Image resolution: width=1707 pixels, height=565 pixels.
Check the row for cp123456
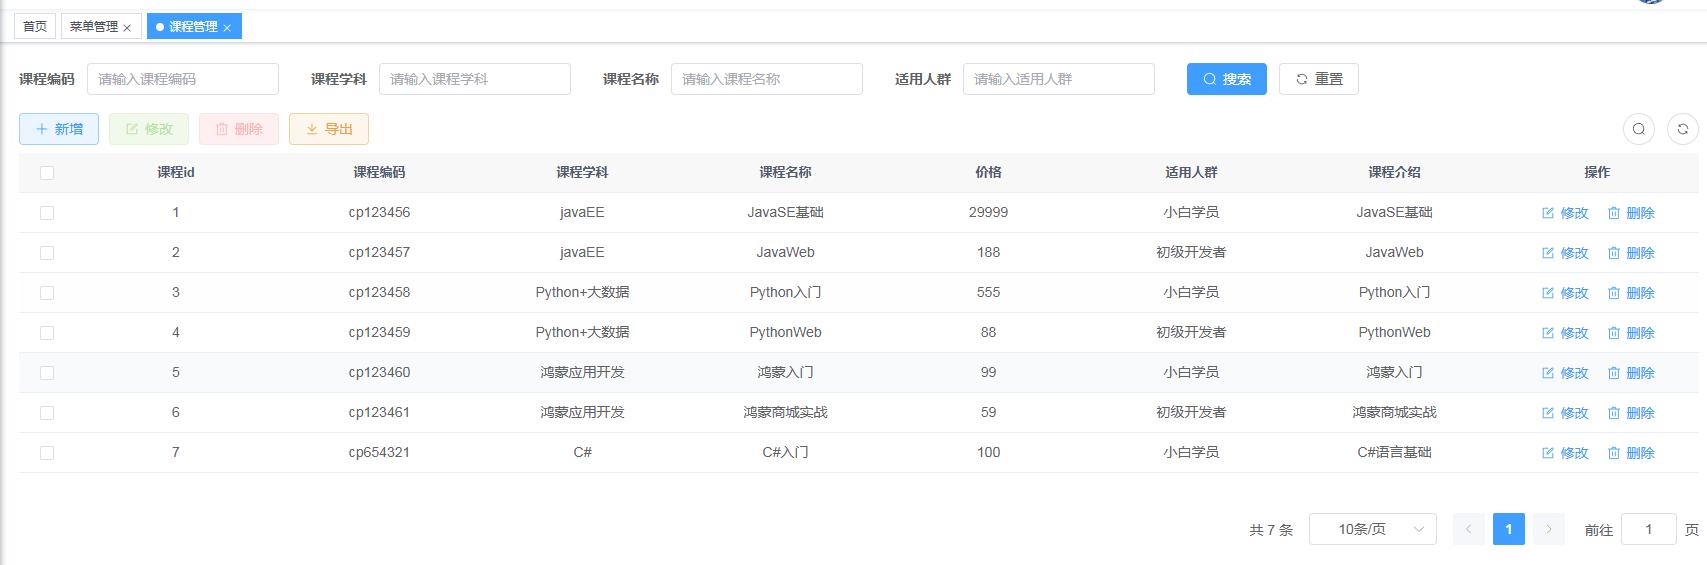[x=47, y=213]
